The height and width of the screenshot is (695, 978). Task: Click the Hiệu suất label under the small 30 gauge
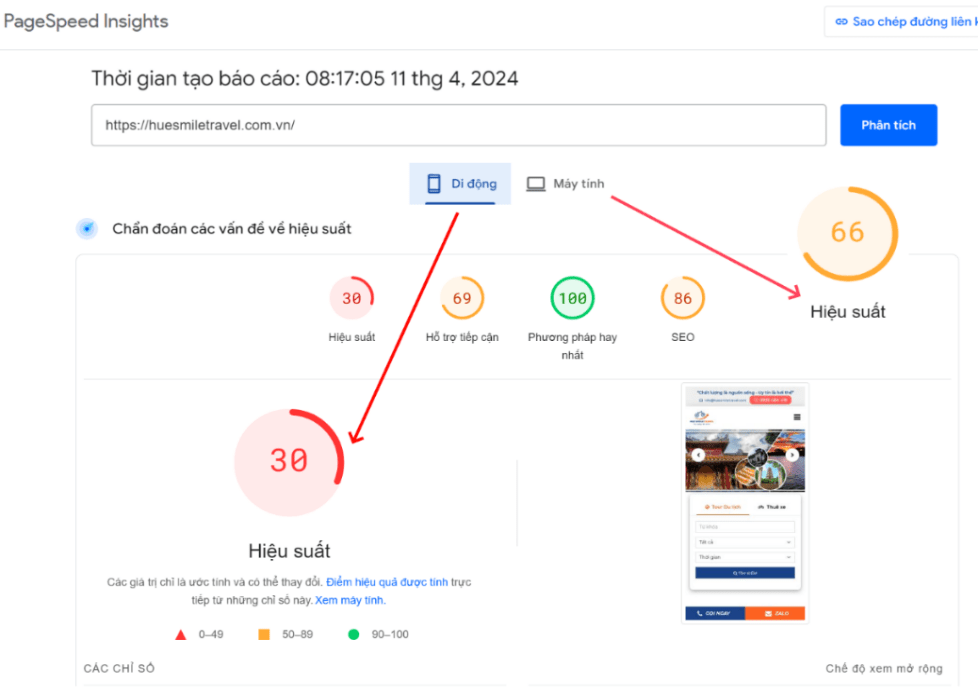(x=352, y=338)
